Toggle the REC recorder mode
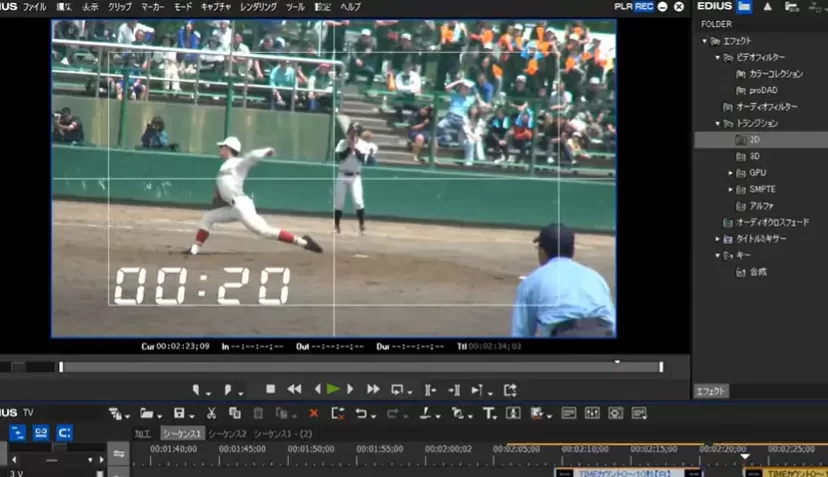828x477 pixels. 643,6
